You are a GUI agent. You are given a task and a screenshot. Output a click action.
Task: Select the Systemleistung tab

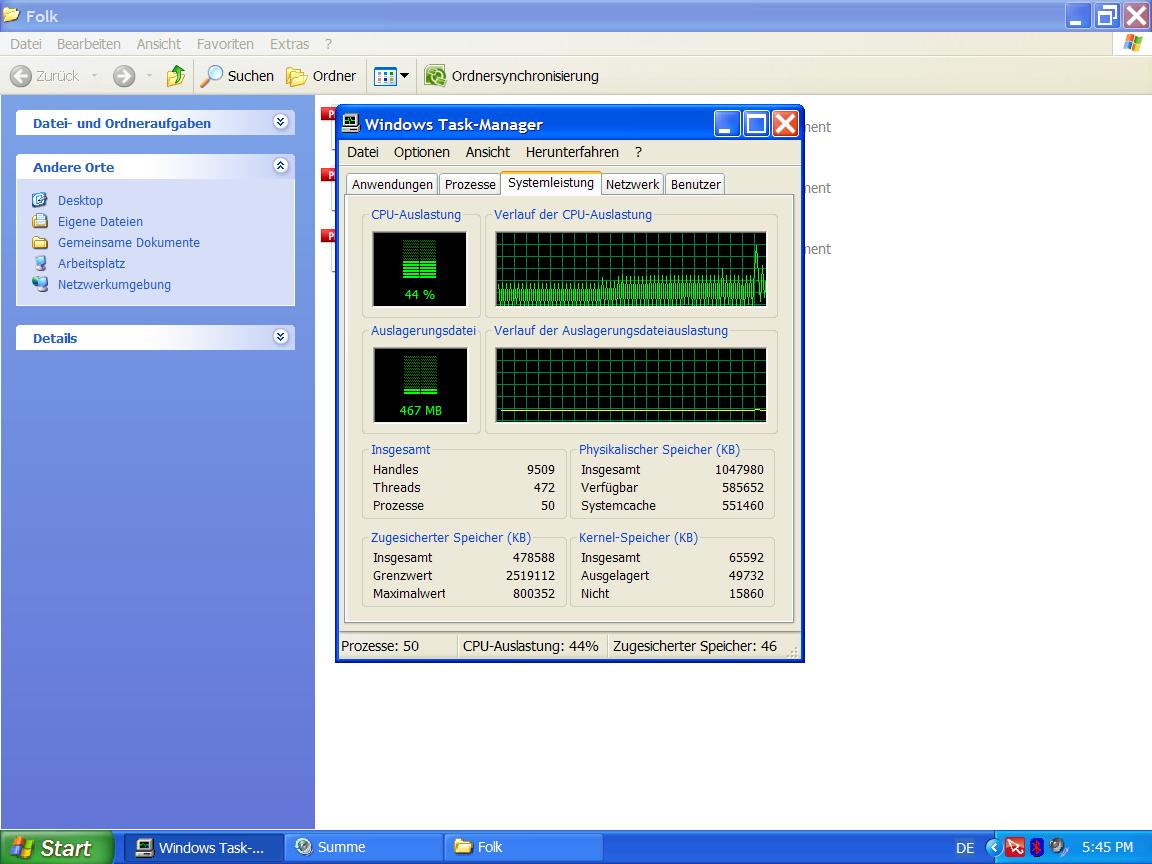pos(551,183)
